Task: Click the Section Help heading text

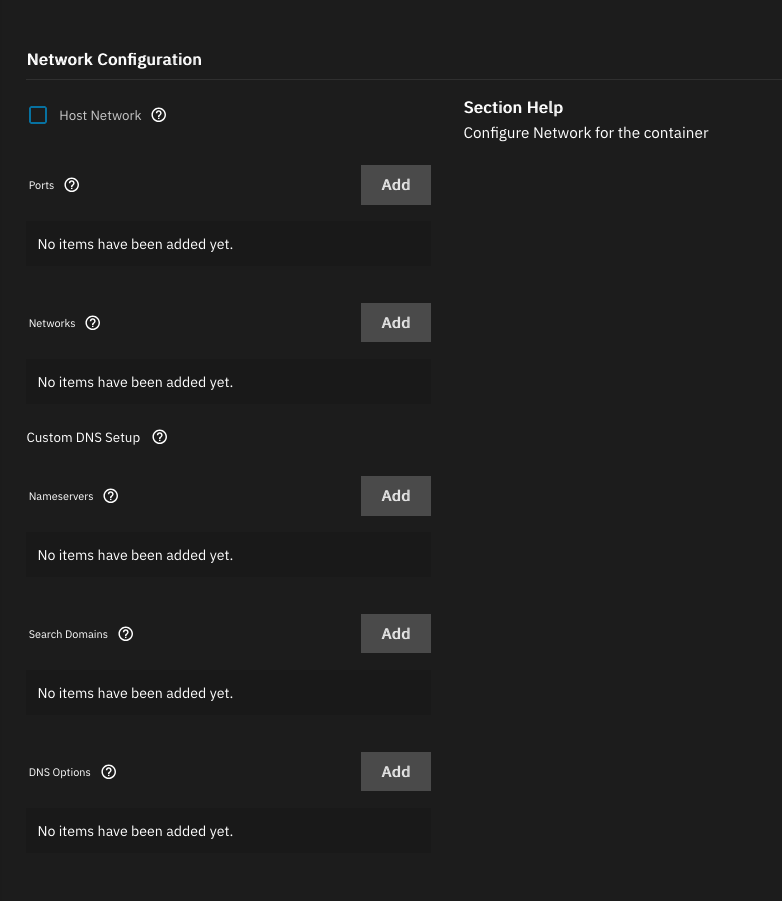Action: pos(513,107)
